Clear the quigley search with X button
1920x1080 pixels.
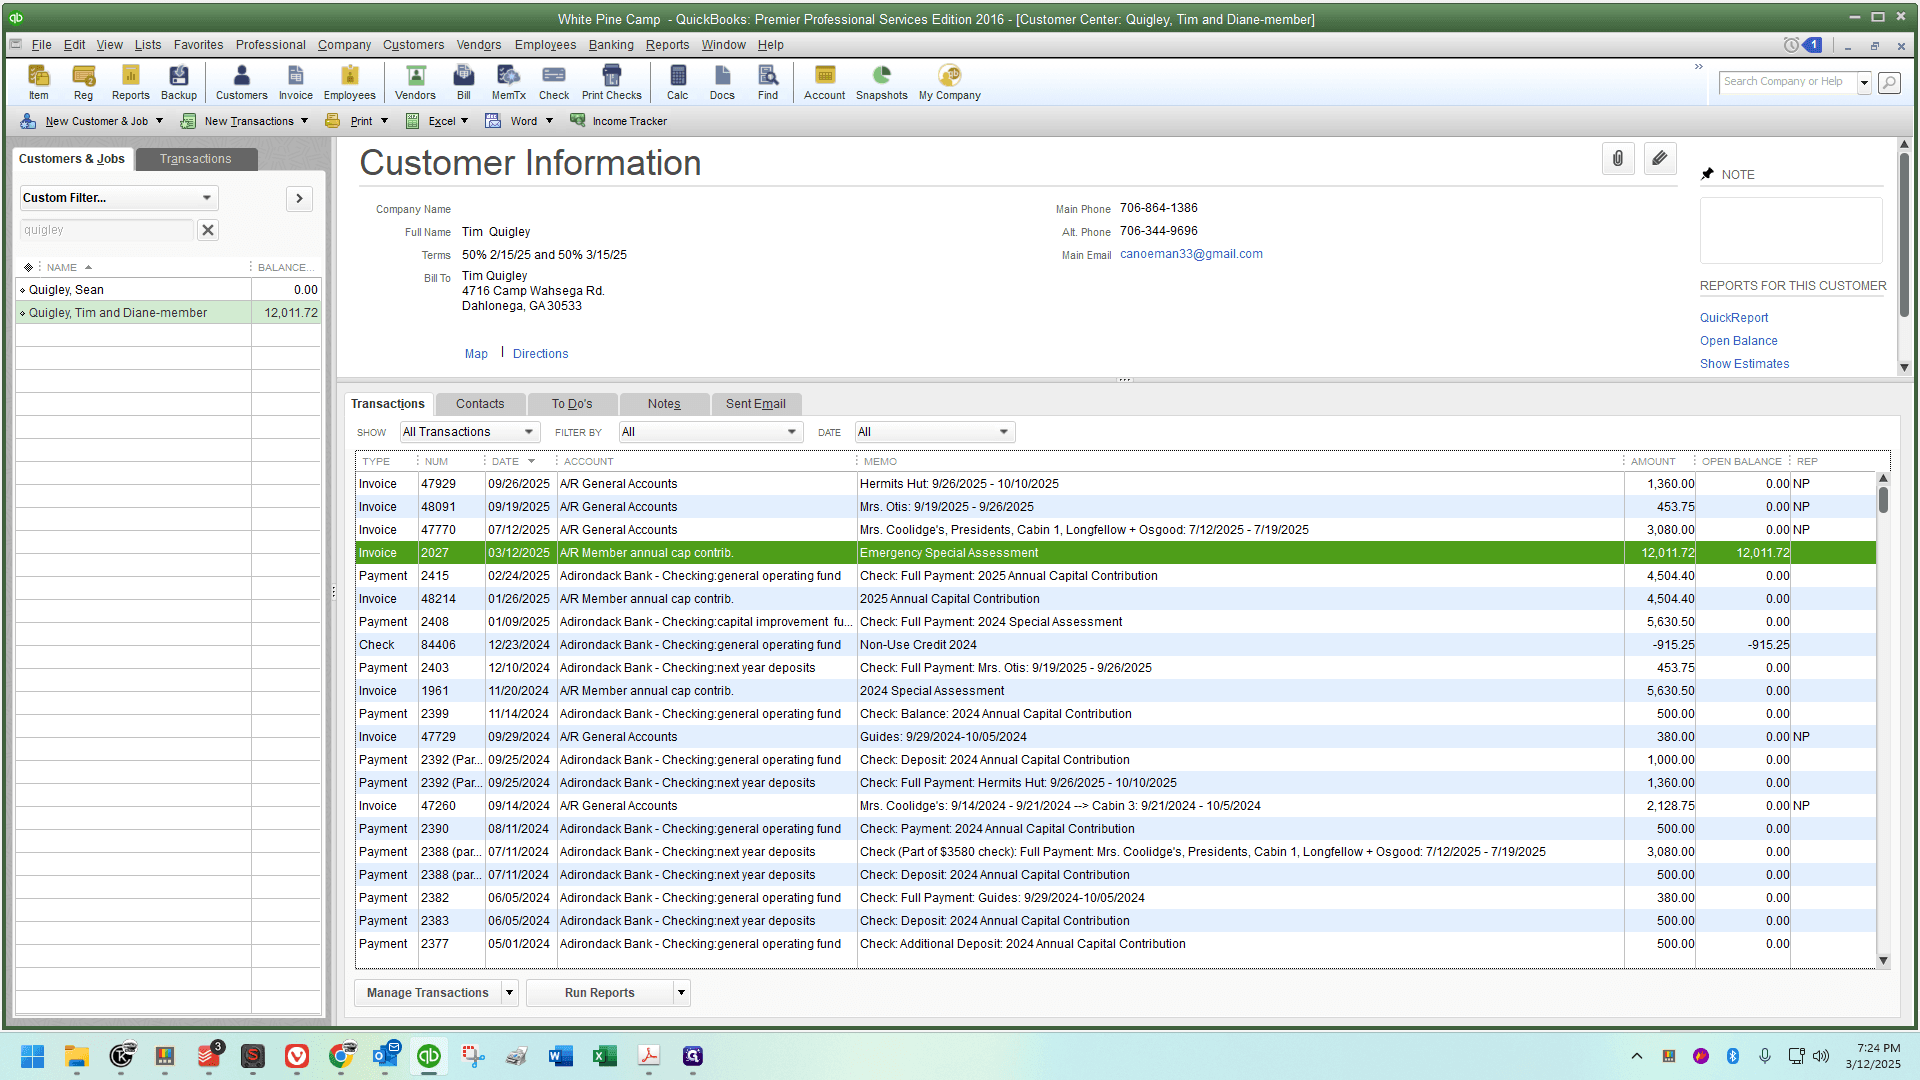207,230
